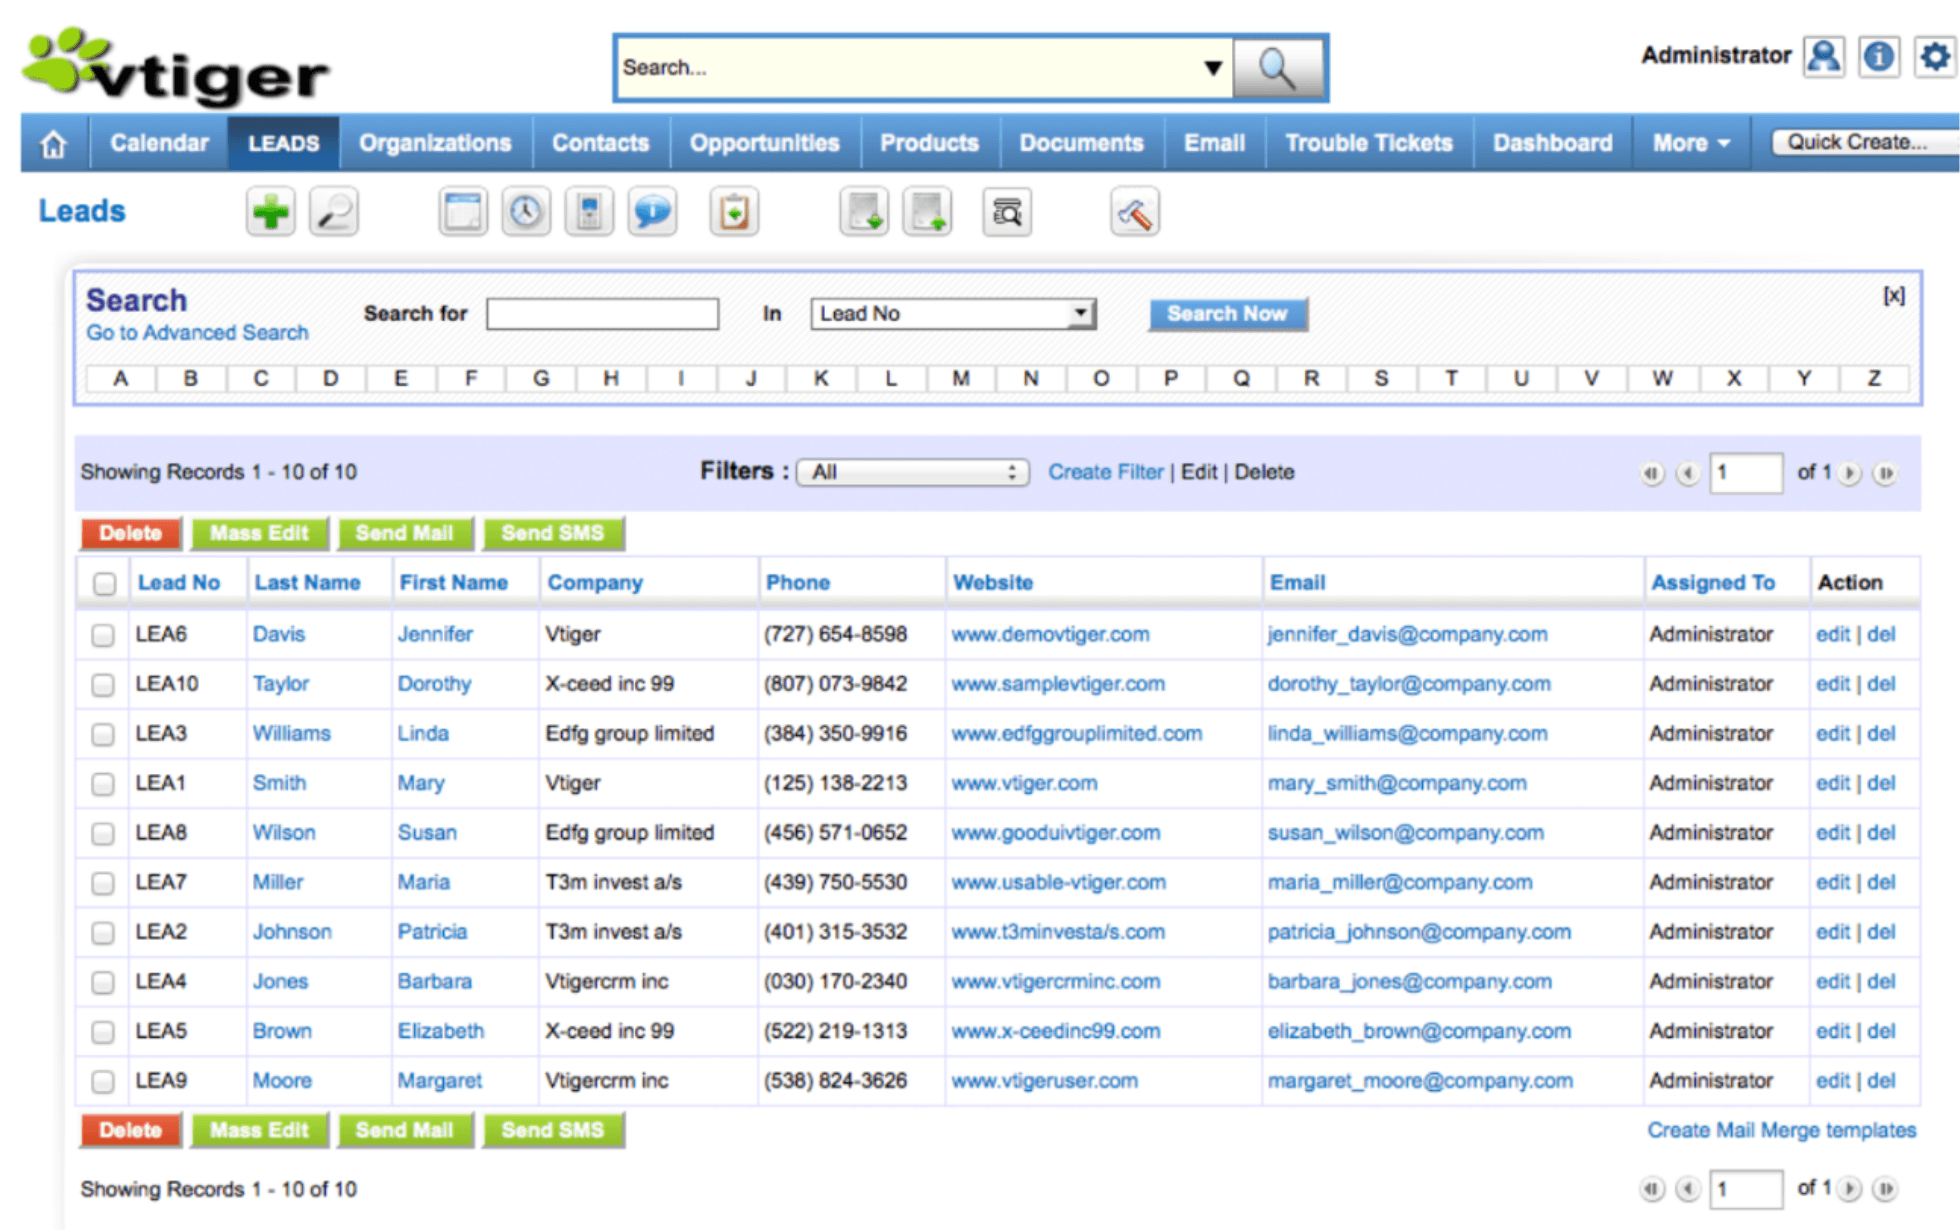Viewport: 1960px width, 1230px height.
Task: Filter leads by letter M
Action: coord(961,379)
